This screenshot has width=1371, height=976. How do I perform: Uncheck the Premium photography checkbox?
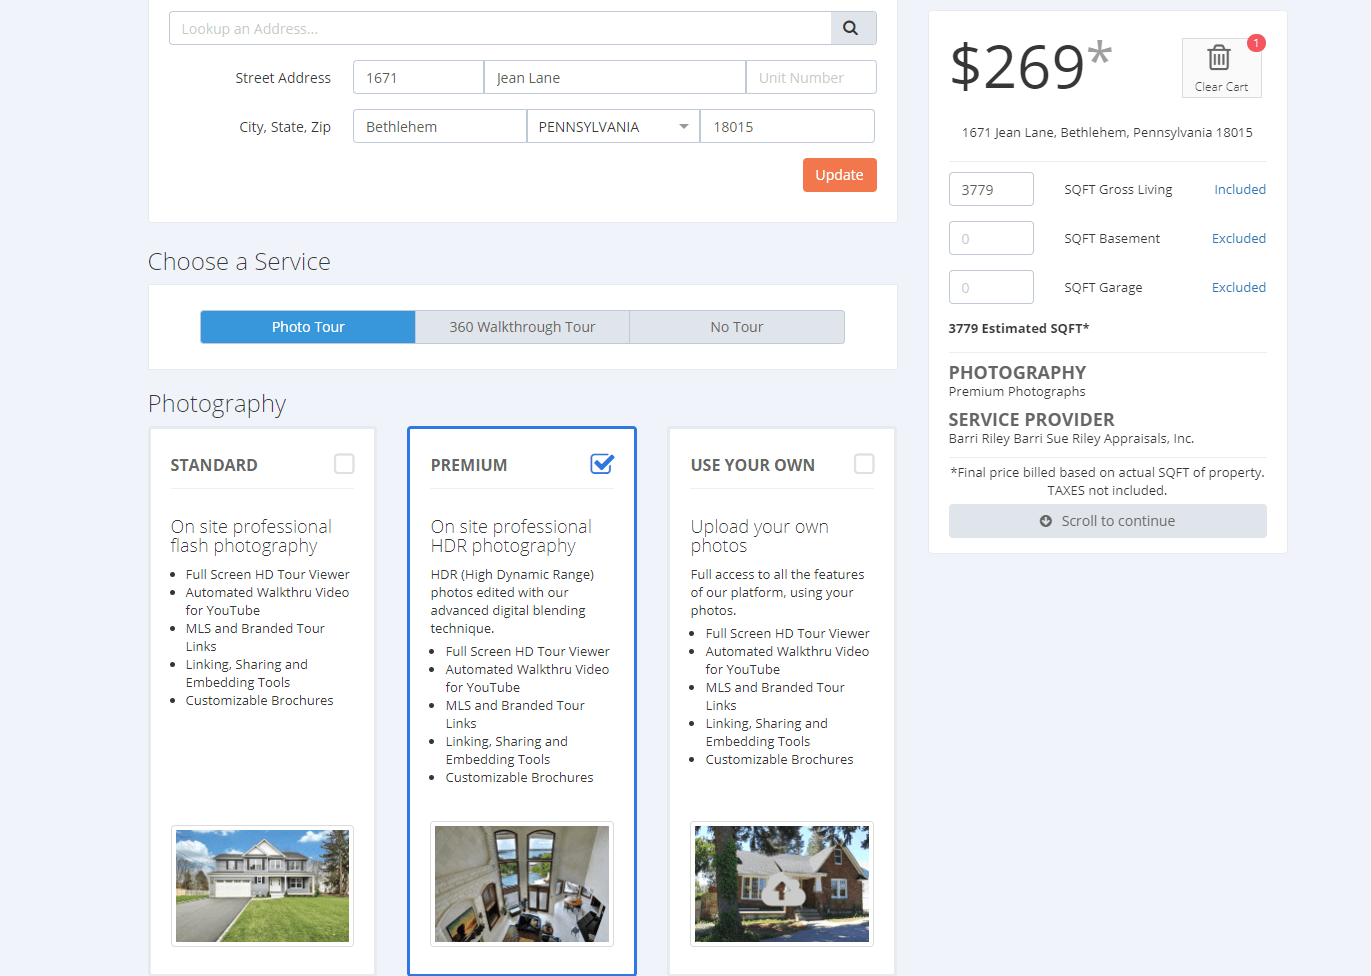tap(602, 464)
